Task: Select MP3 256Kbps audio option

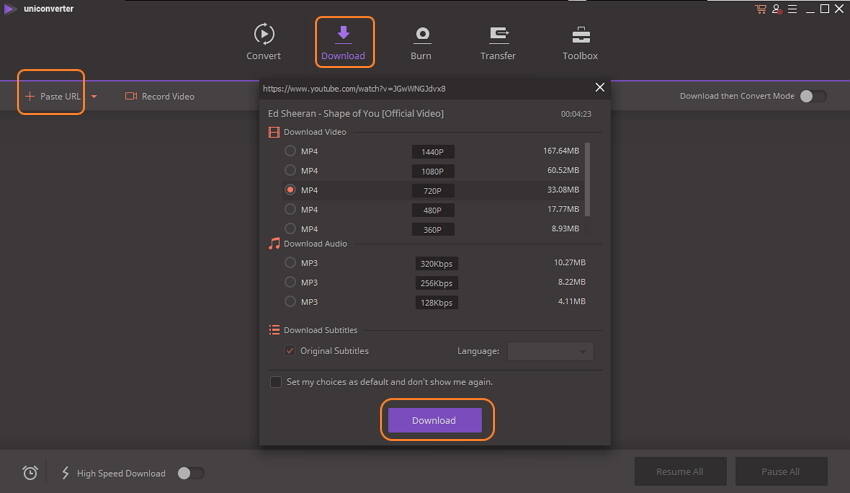Action: tap(290, 282)
